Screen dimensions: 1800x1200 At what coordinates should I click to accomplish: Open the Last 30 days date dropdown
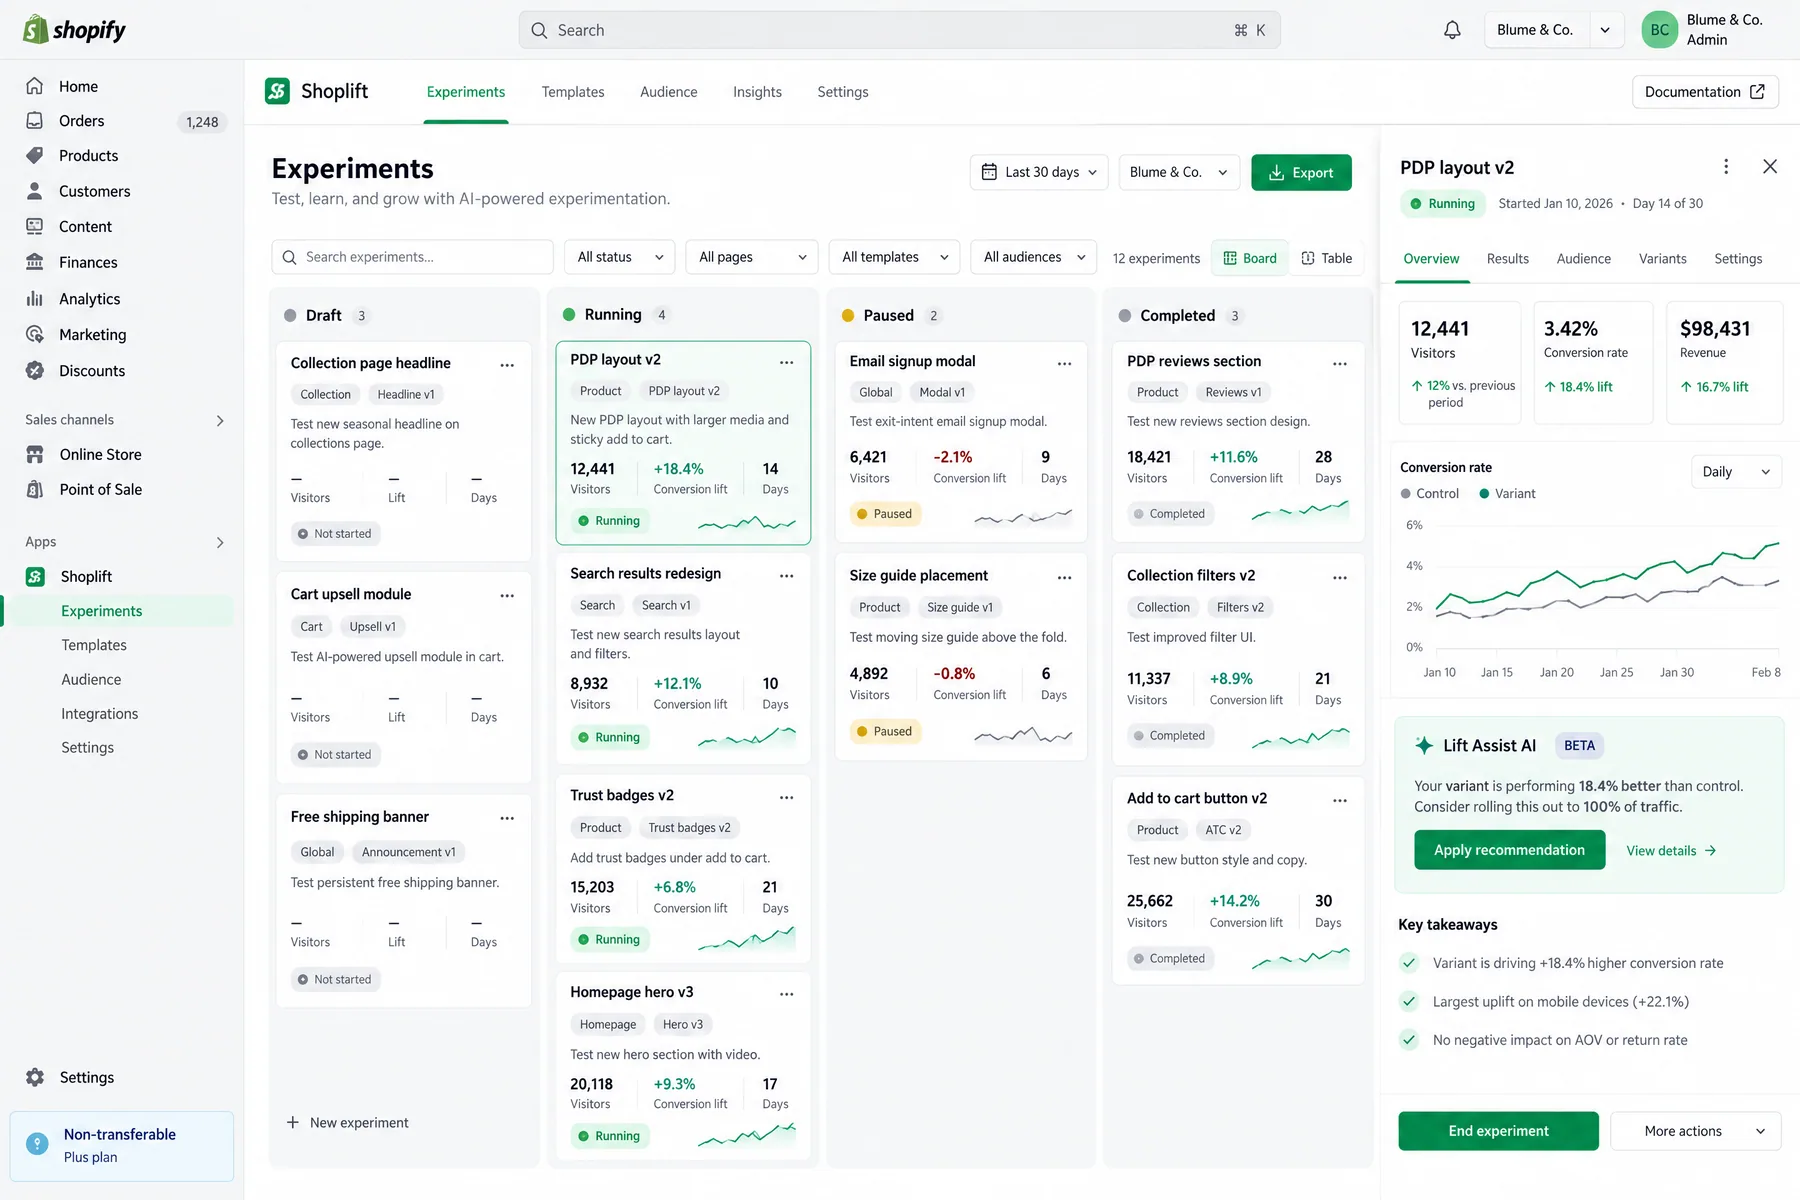click(x=1039, y=172)
